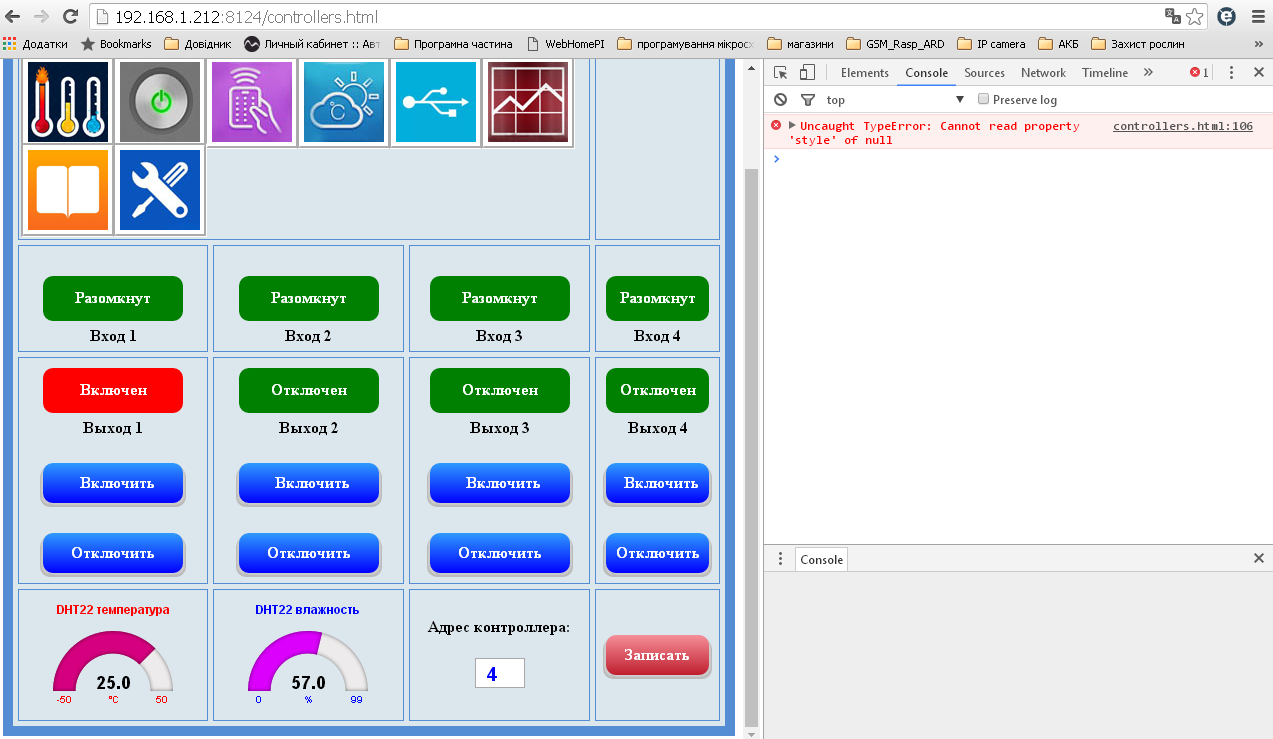Screen dimensions: 1273x739
Task: Open the Програмна частина bookmarks folder
Action: (454, 44)
